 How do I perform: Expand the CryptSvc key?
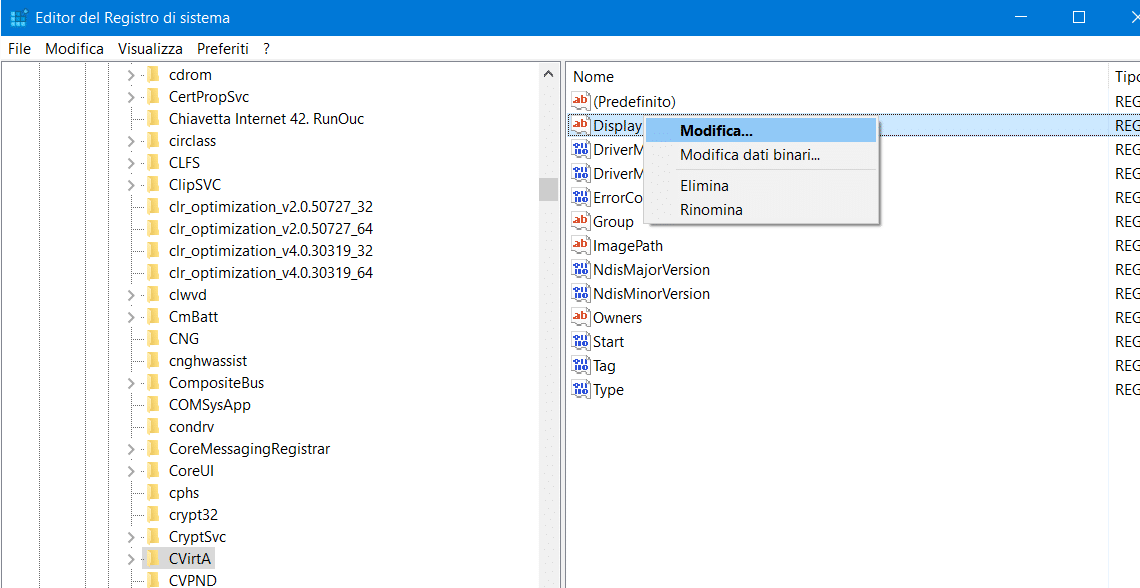click(131, 536)
